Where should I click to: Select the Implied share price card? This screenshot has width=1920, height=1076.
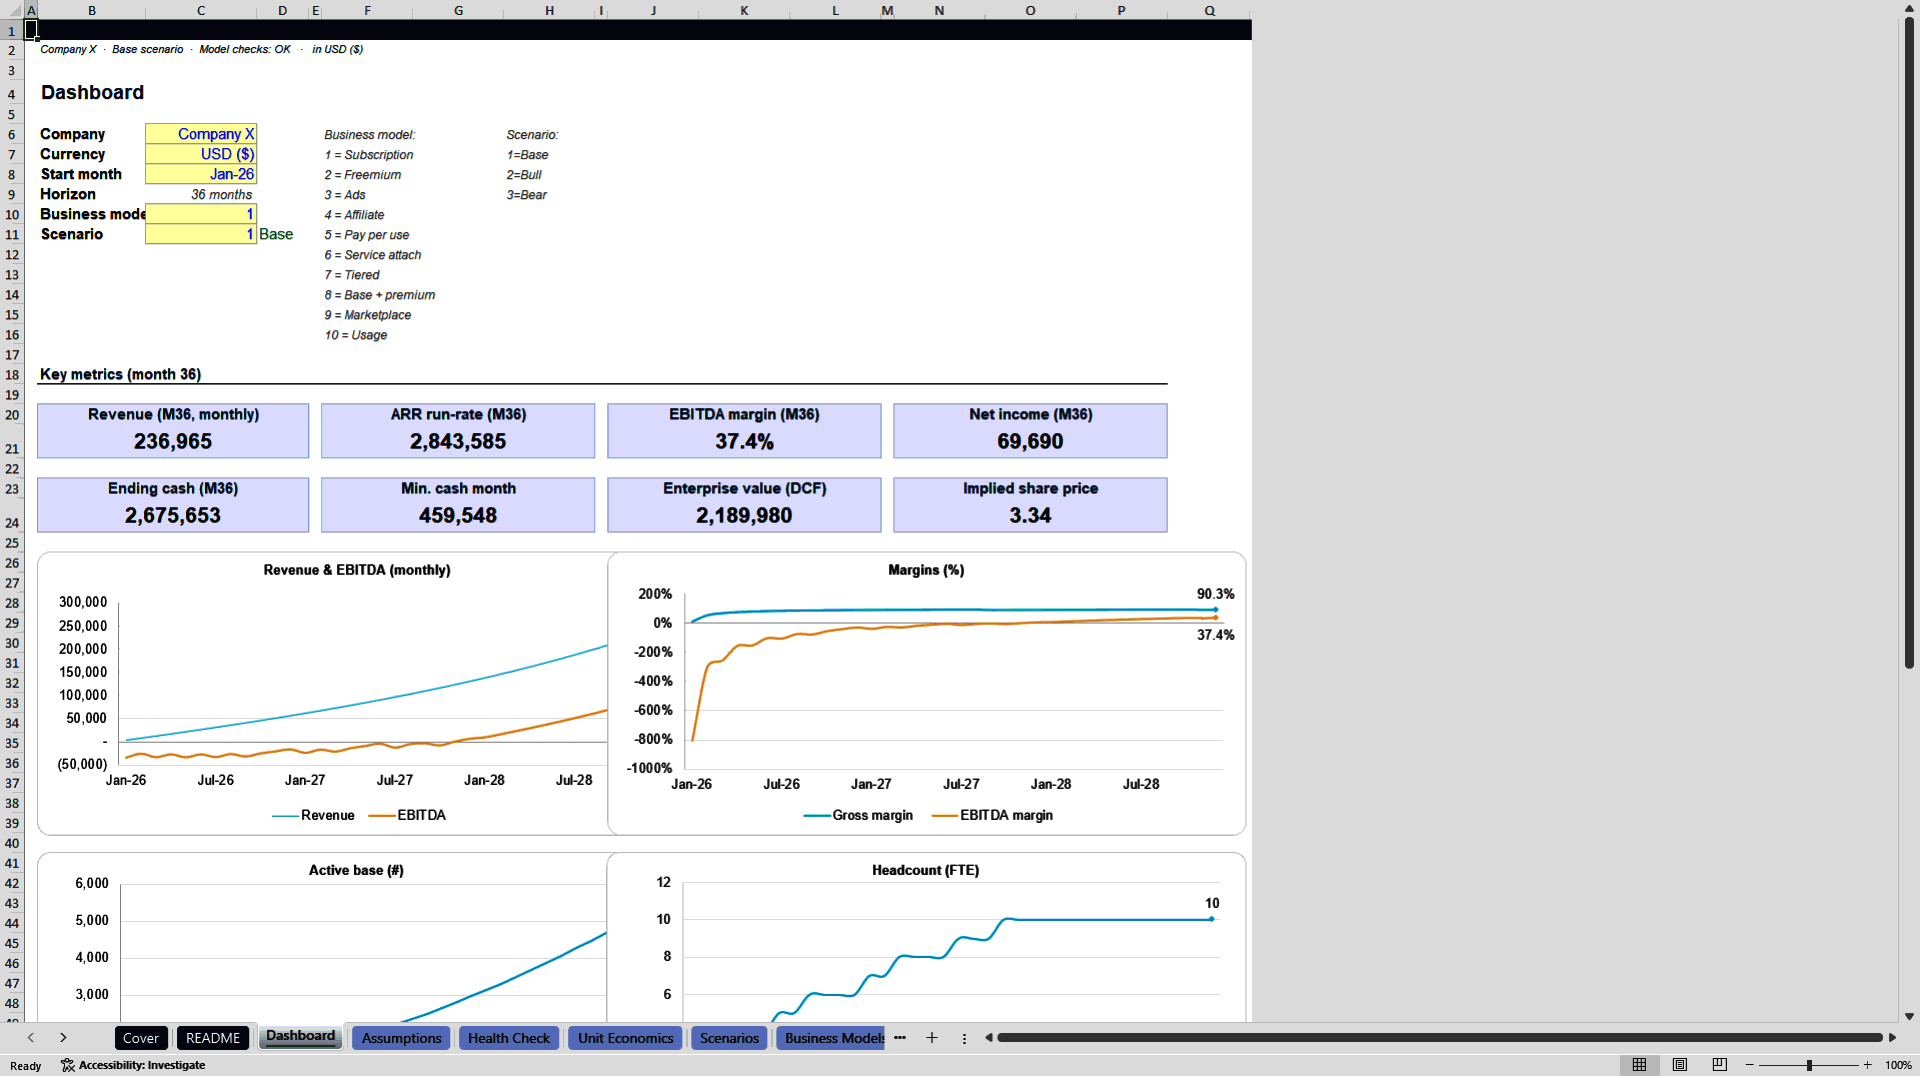pos(1030,504)
